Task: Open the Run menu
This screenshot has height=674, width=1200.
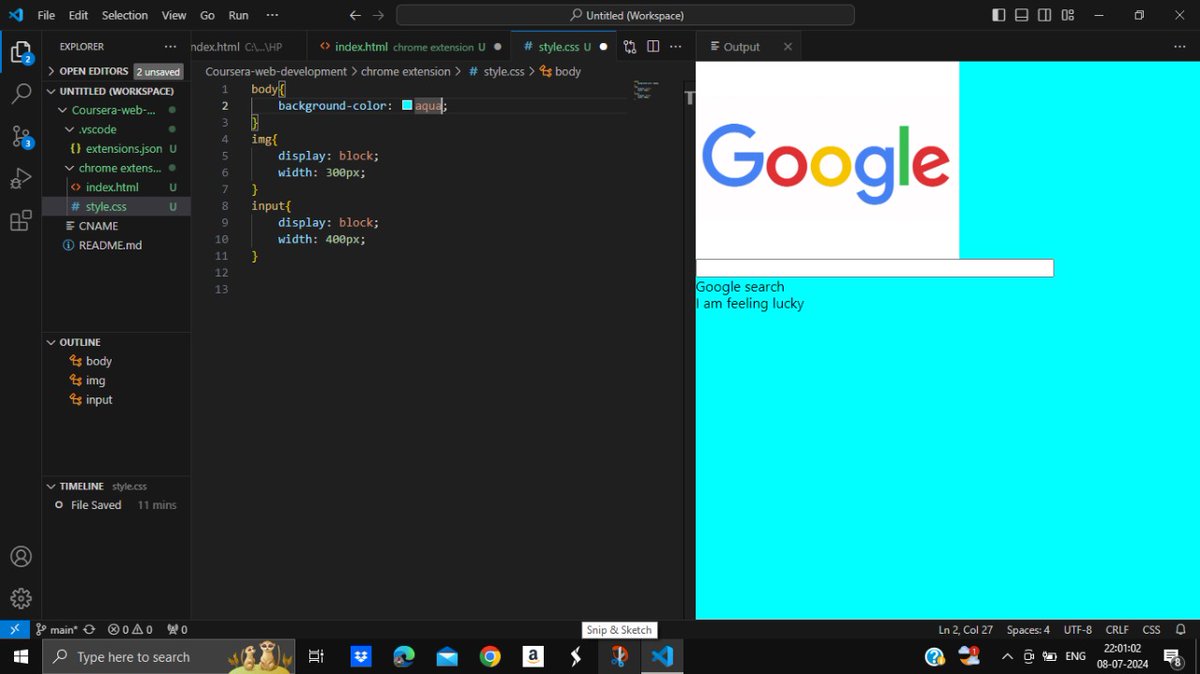Action: (x=238, y=15)
